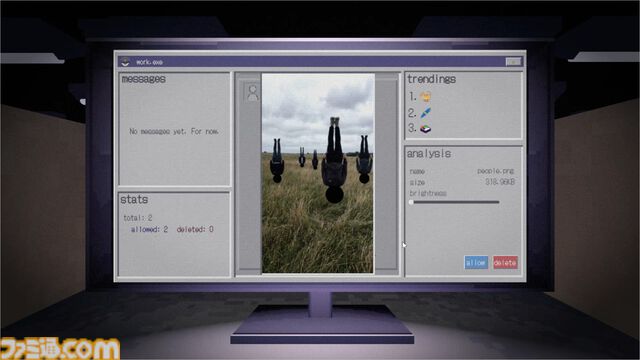The width and height of the screenshot is (640, 360).
Task: Minimize the work.exe window
Action: [x=513, y=62]
